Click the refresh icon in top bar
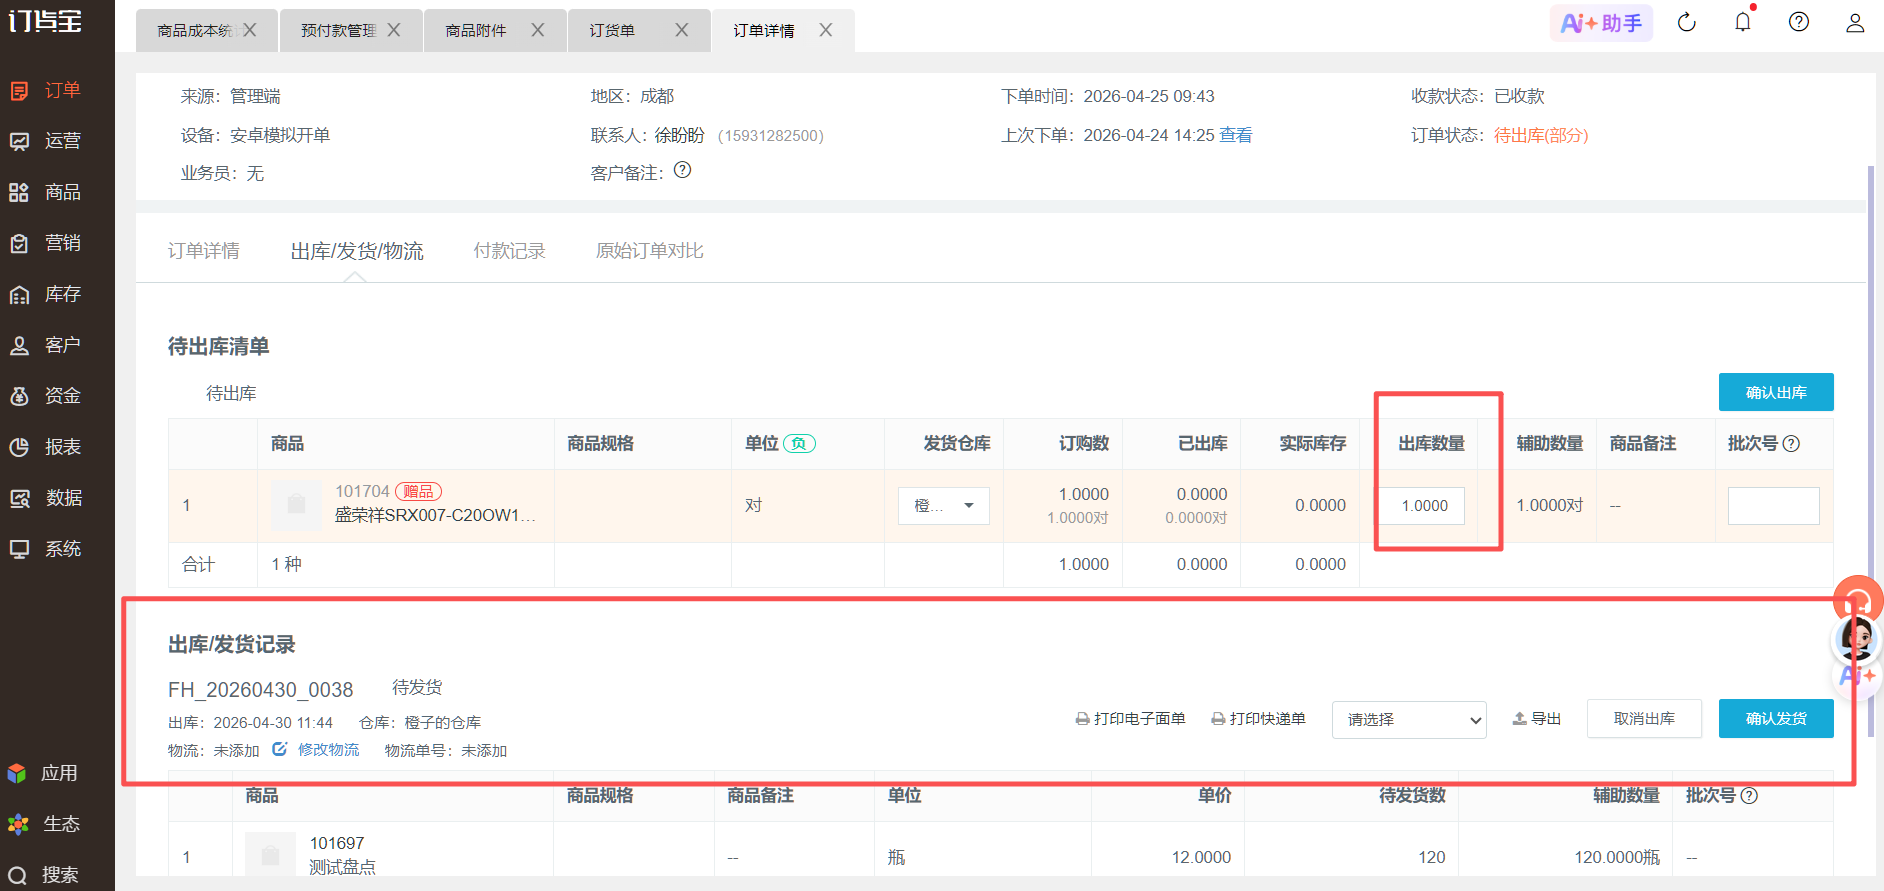The width and height of the screenshot is (1884, 891). (x=1687, y=22)
